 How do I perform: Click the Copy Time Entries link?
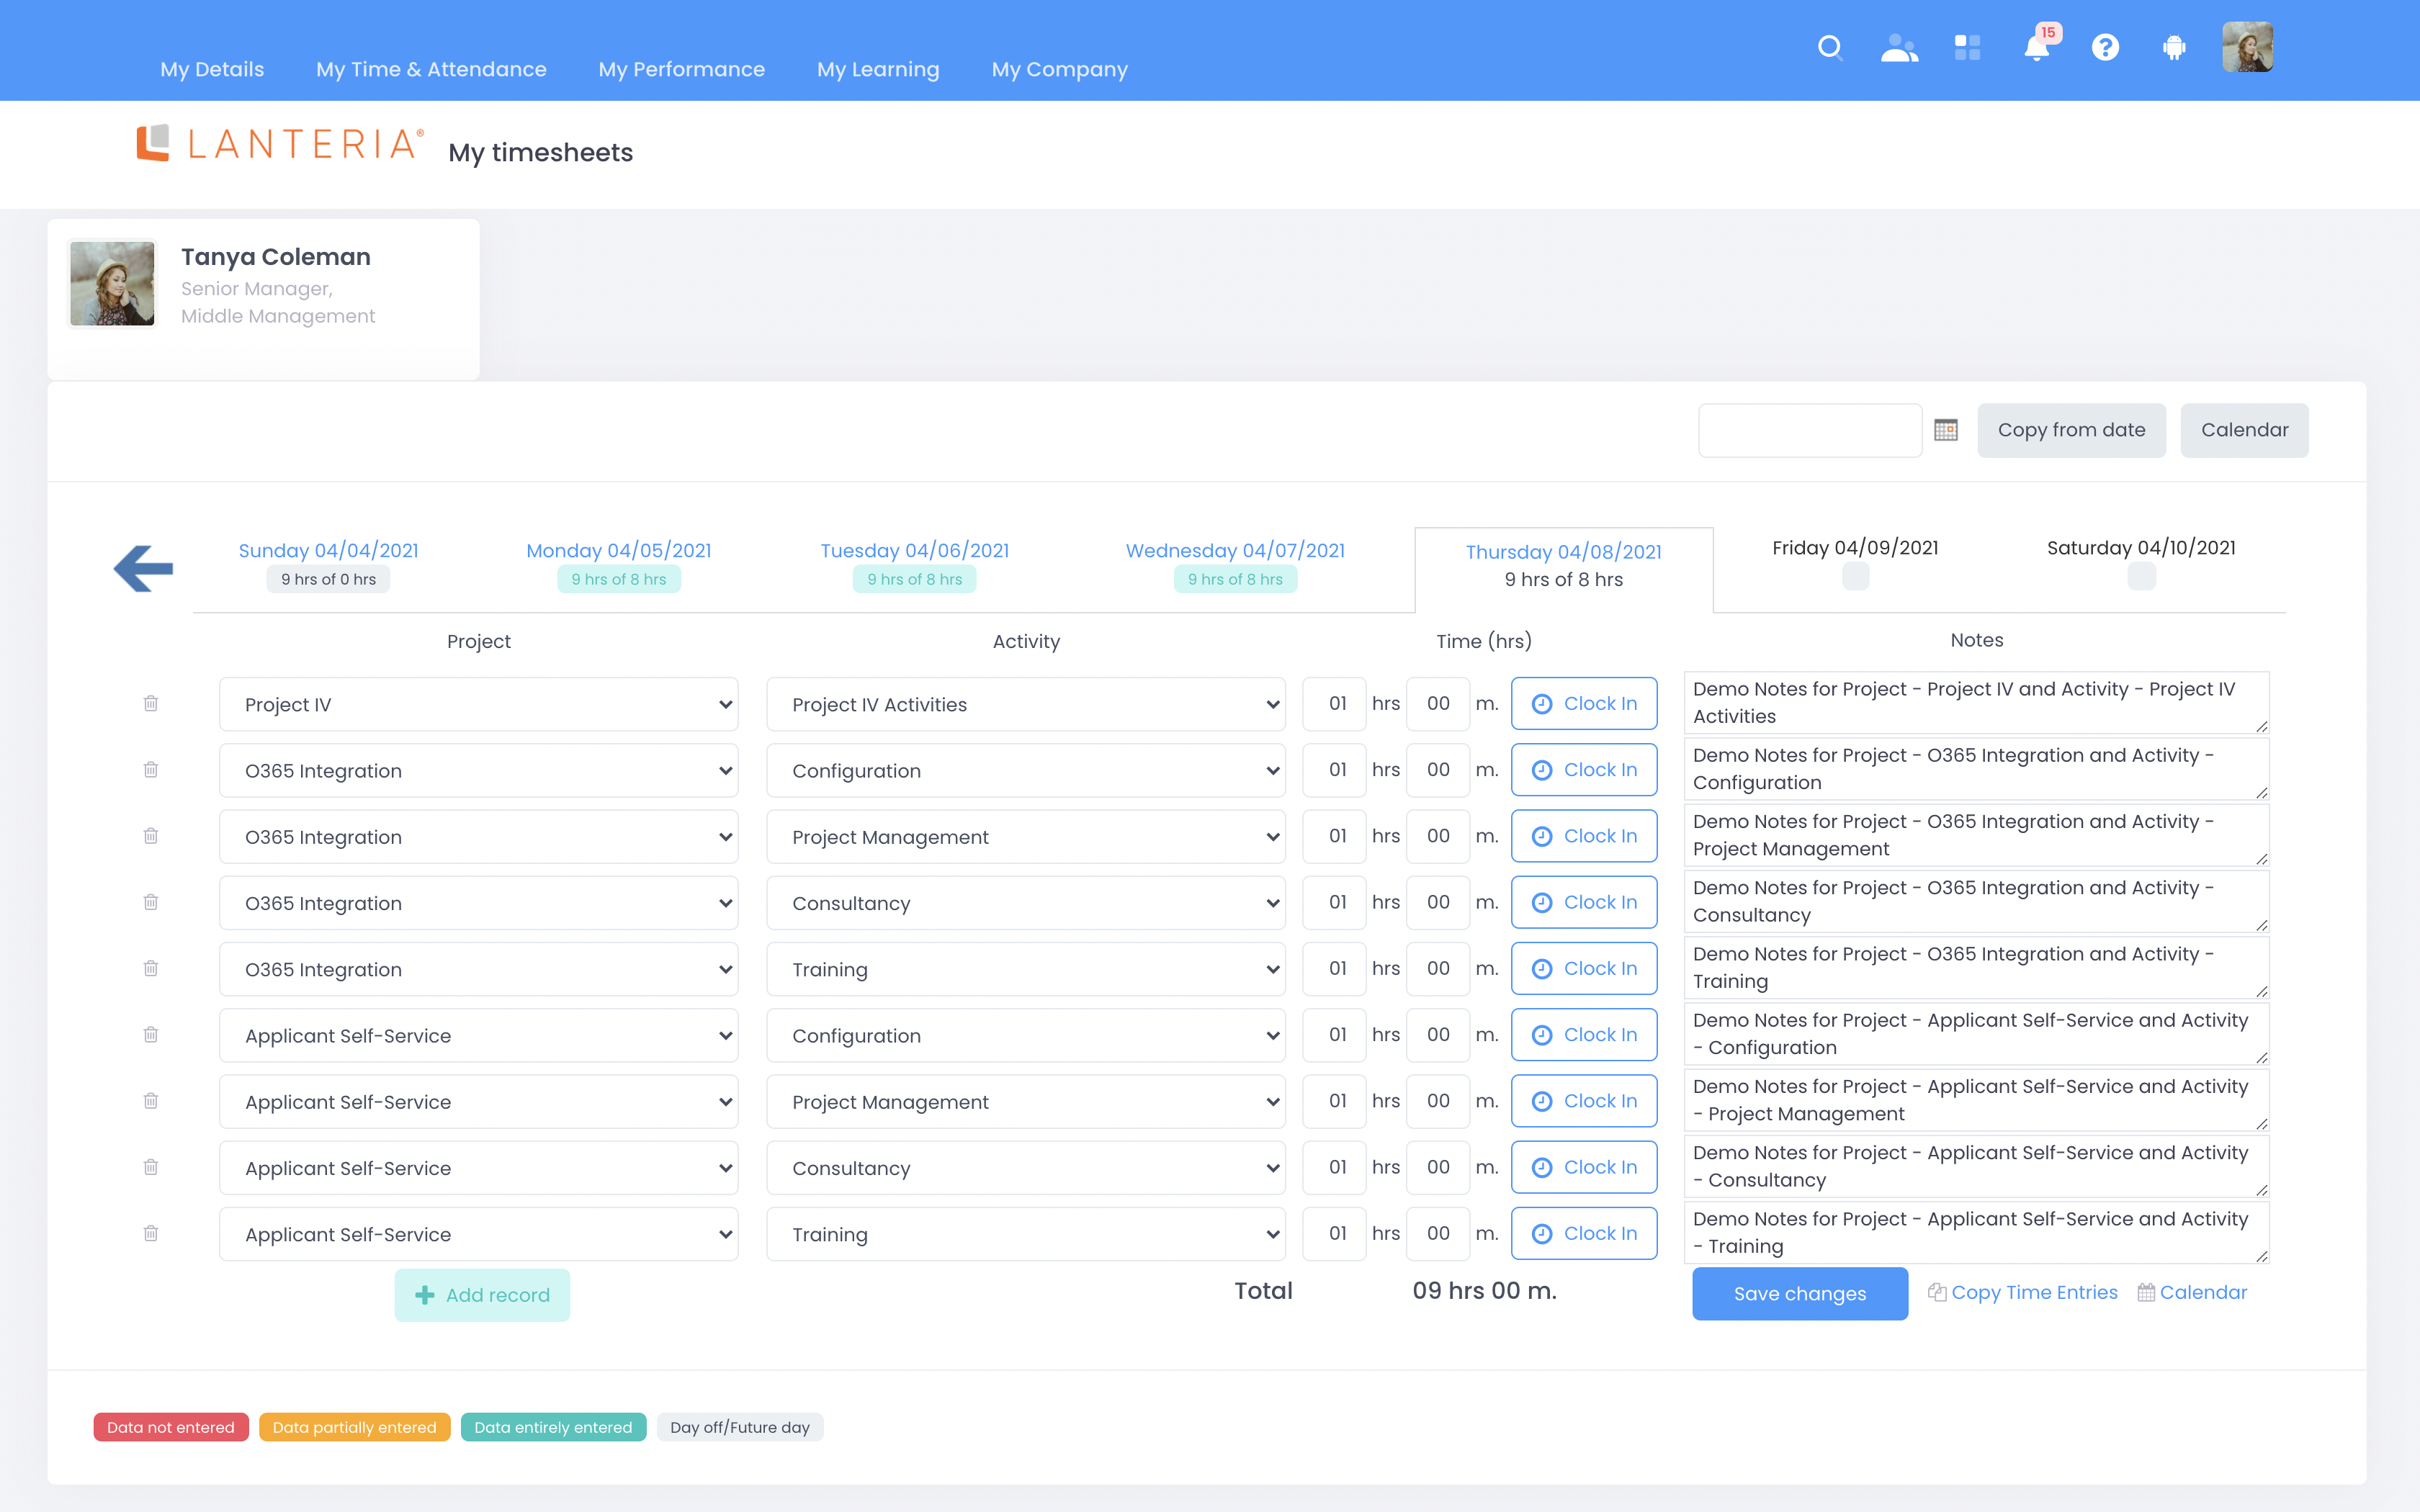pos(2033,1292)
